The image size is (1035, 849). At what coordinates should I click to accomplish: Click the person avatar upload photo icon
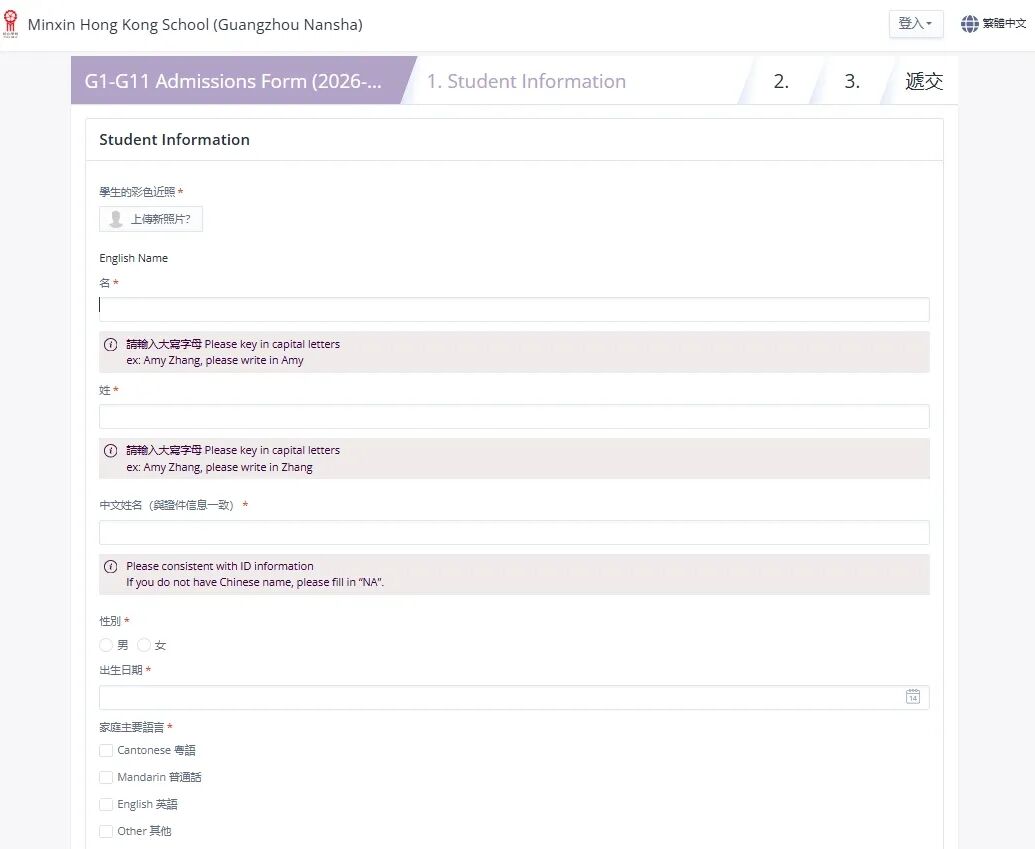[116, 219]
